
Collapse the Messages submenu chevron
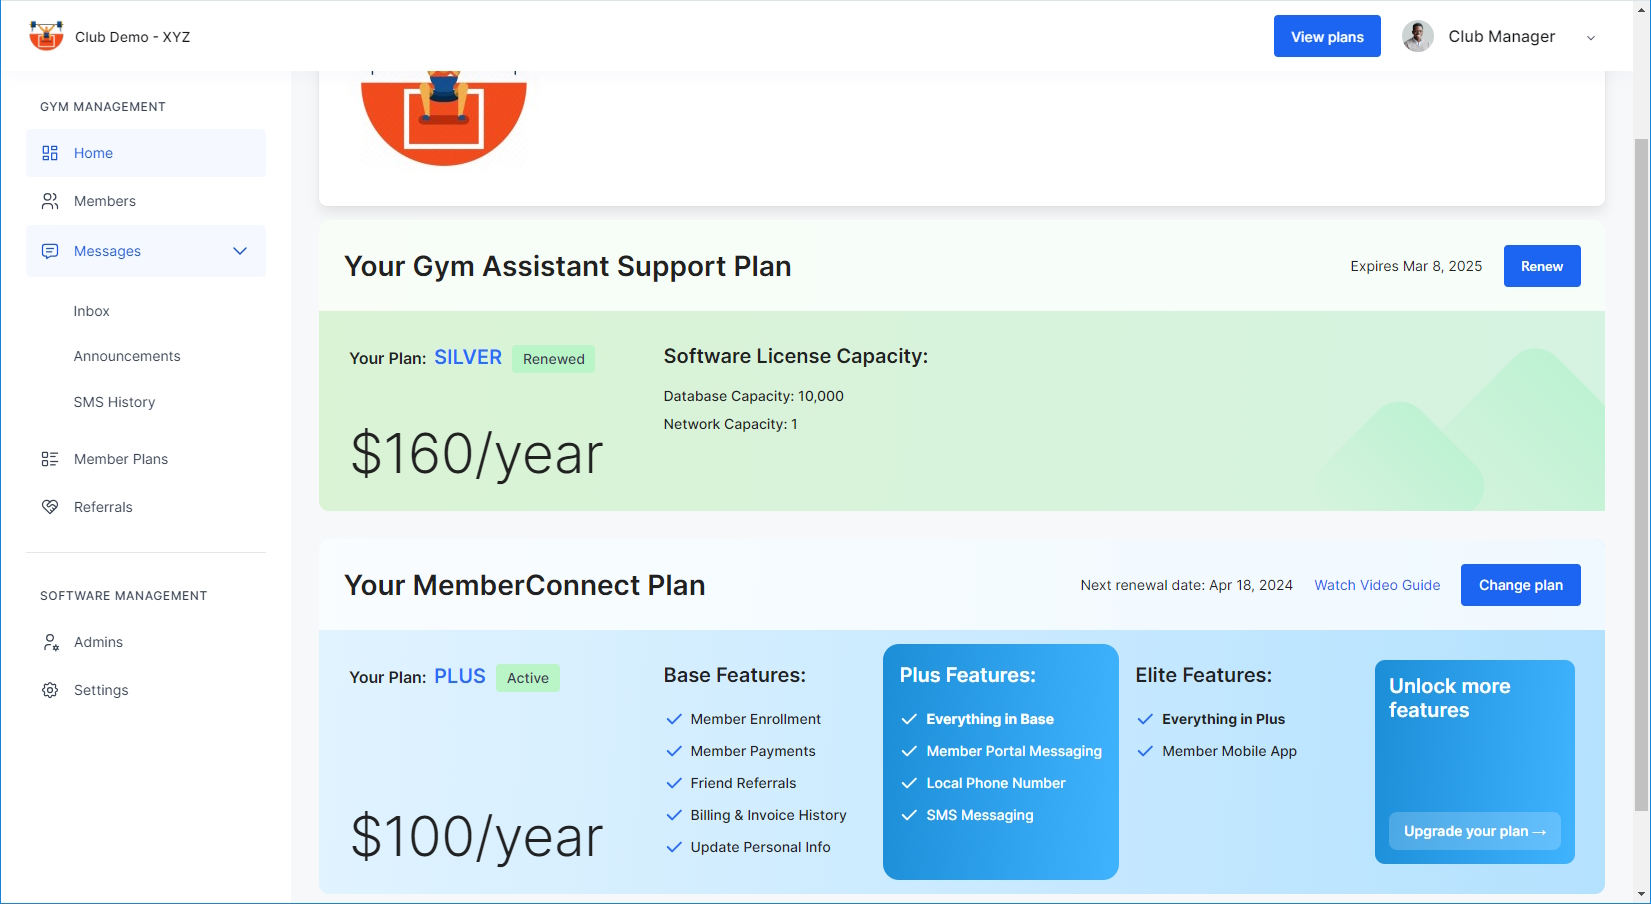point(239,251)
